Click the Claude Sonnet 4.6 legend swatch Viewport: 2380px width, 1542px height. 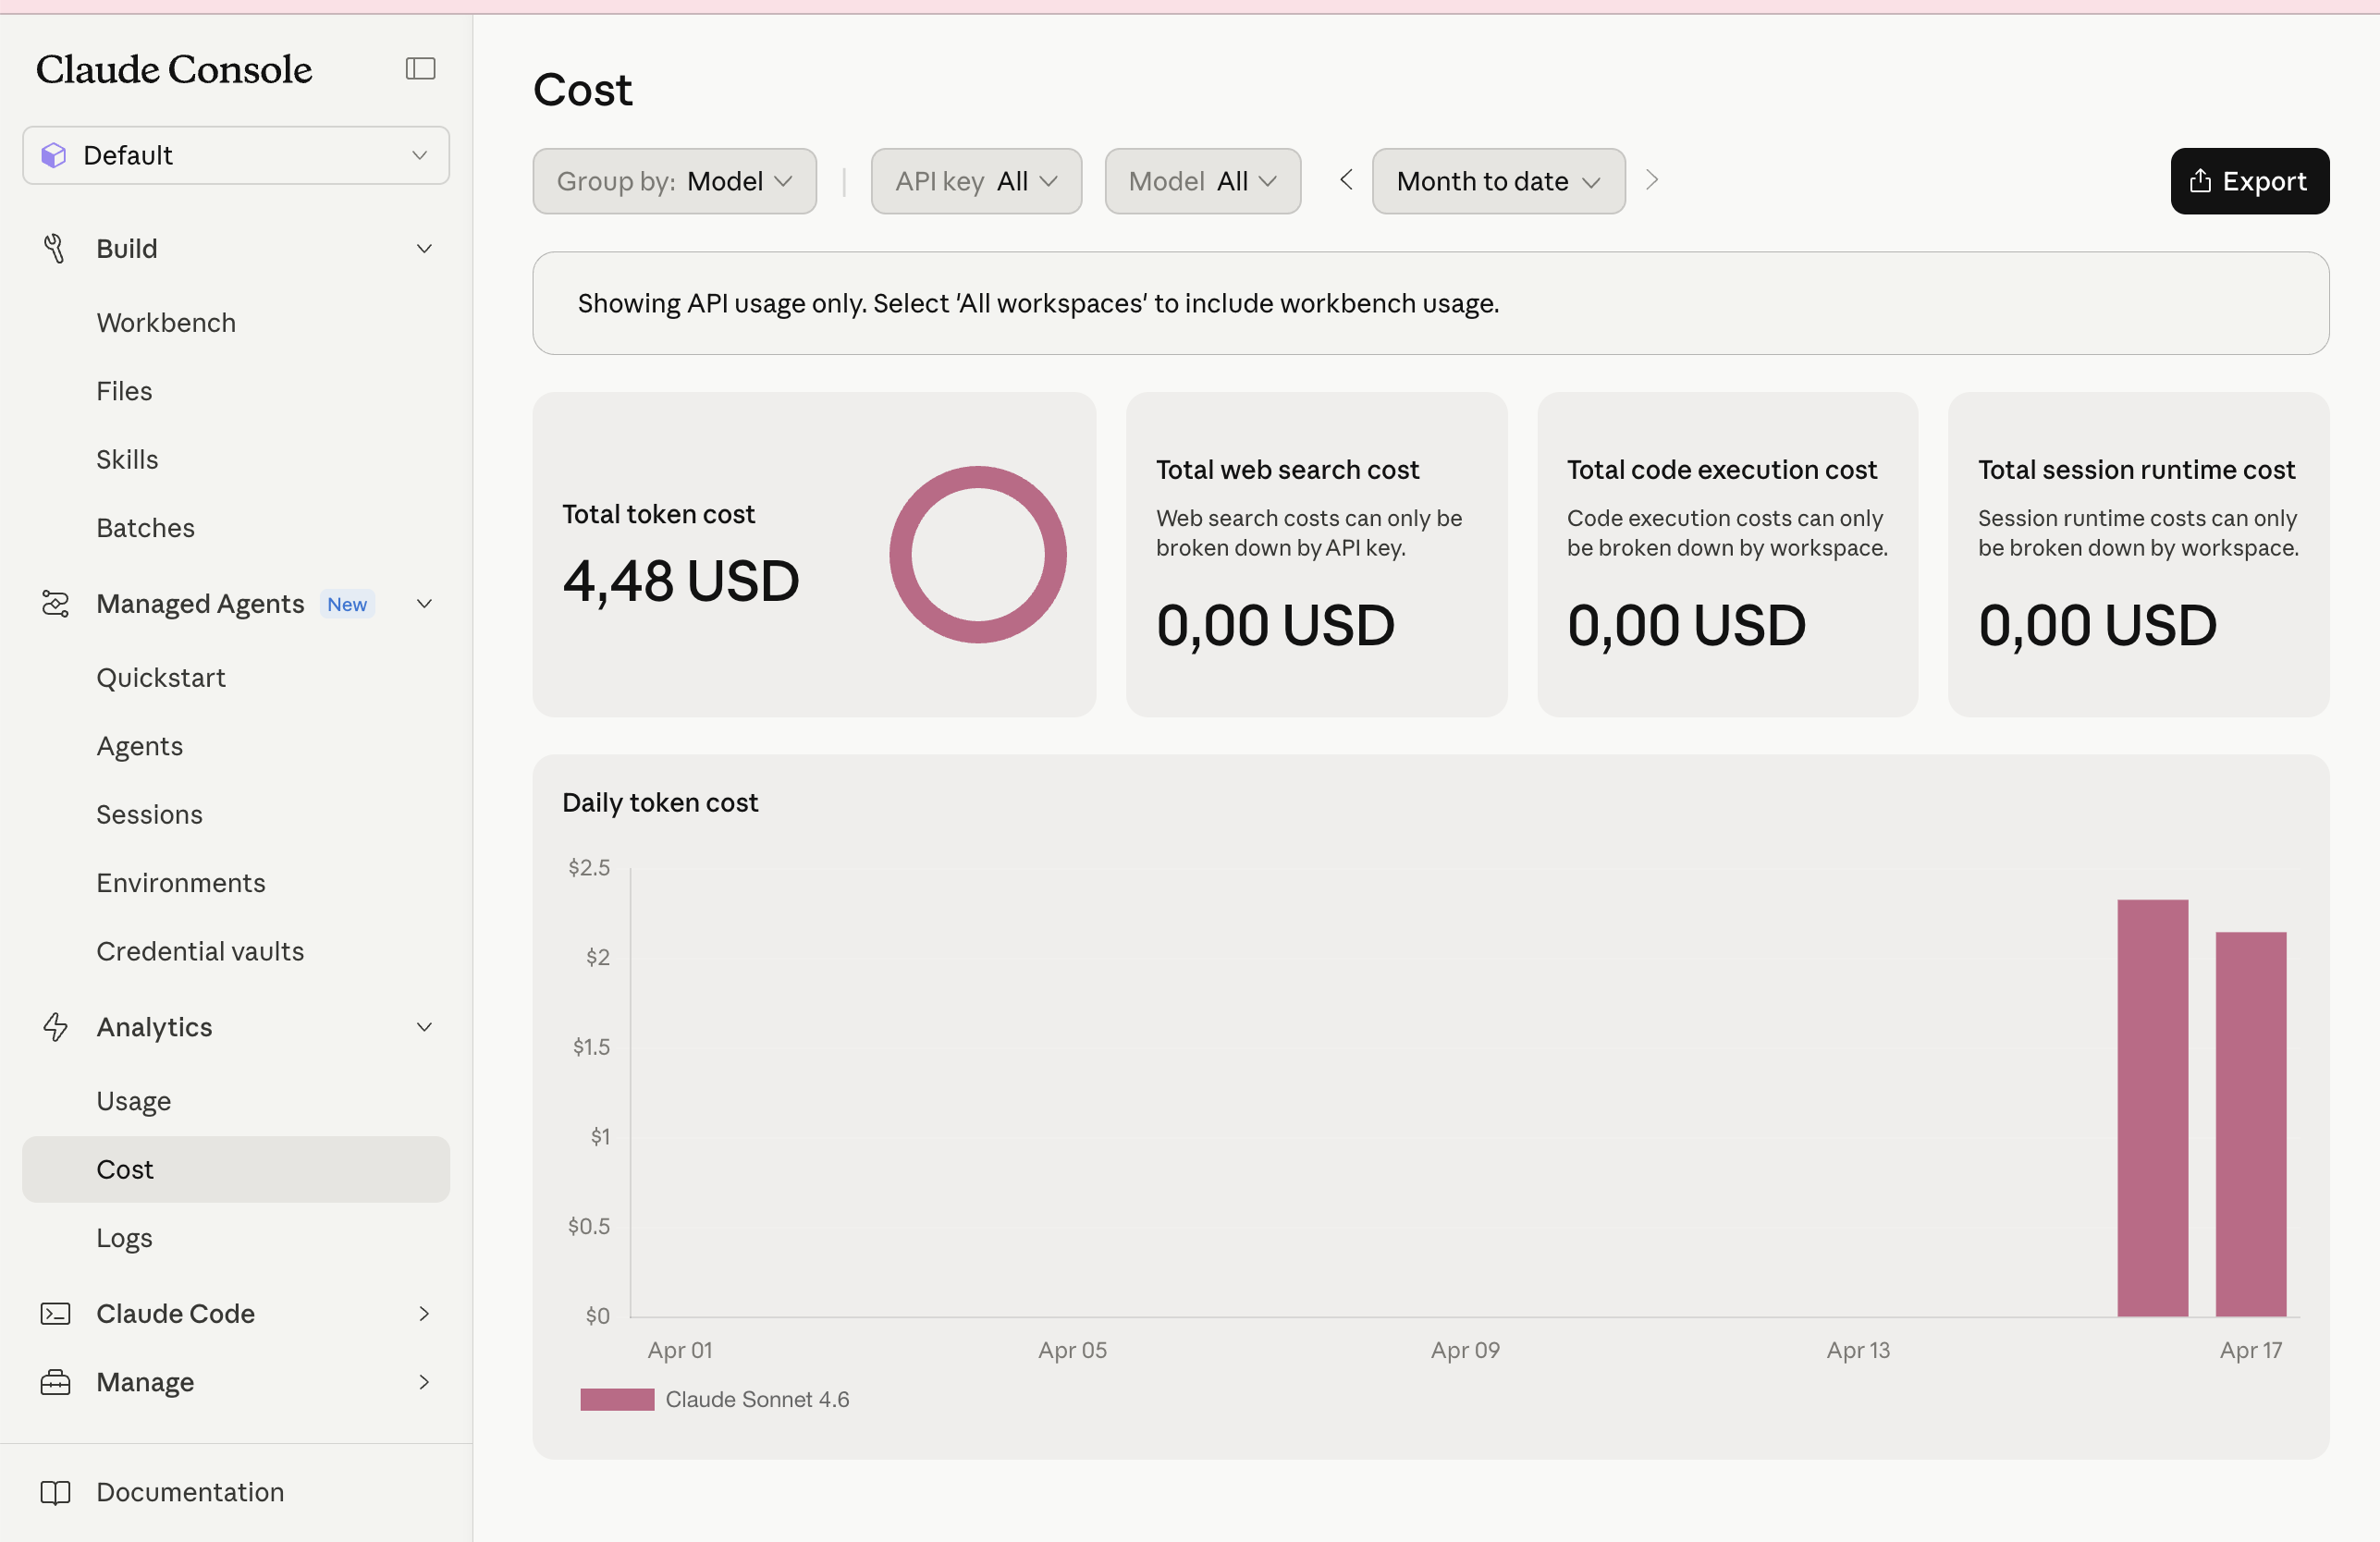click(x=617, y=1399)
